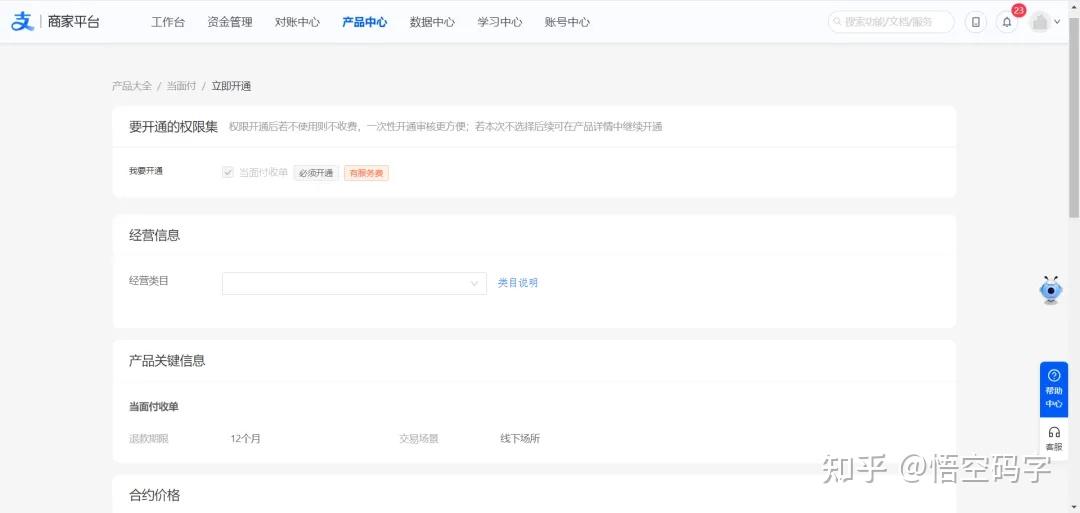The image size is (1080, 513).
Task: Click the 要开通的权限集 heading
Action: pos(174,127)
